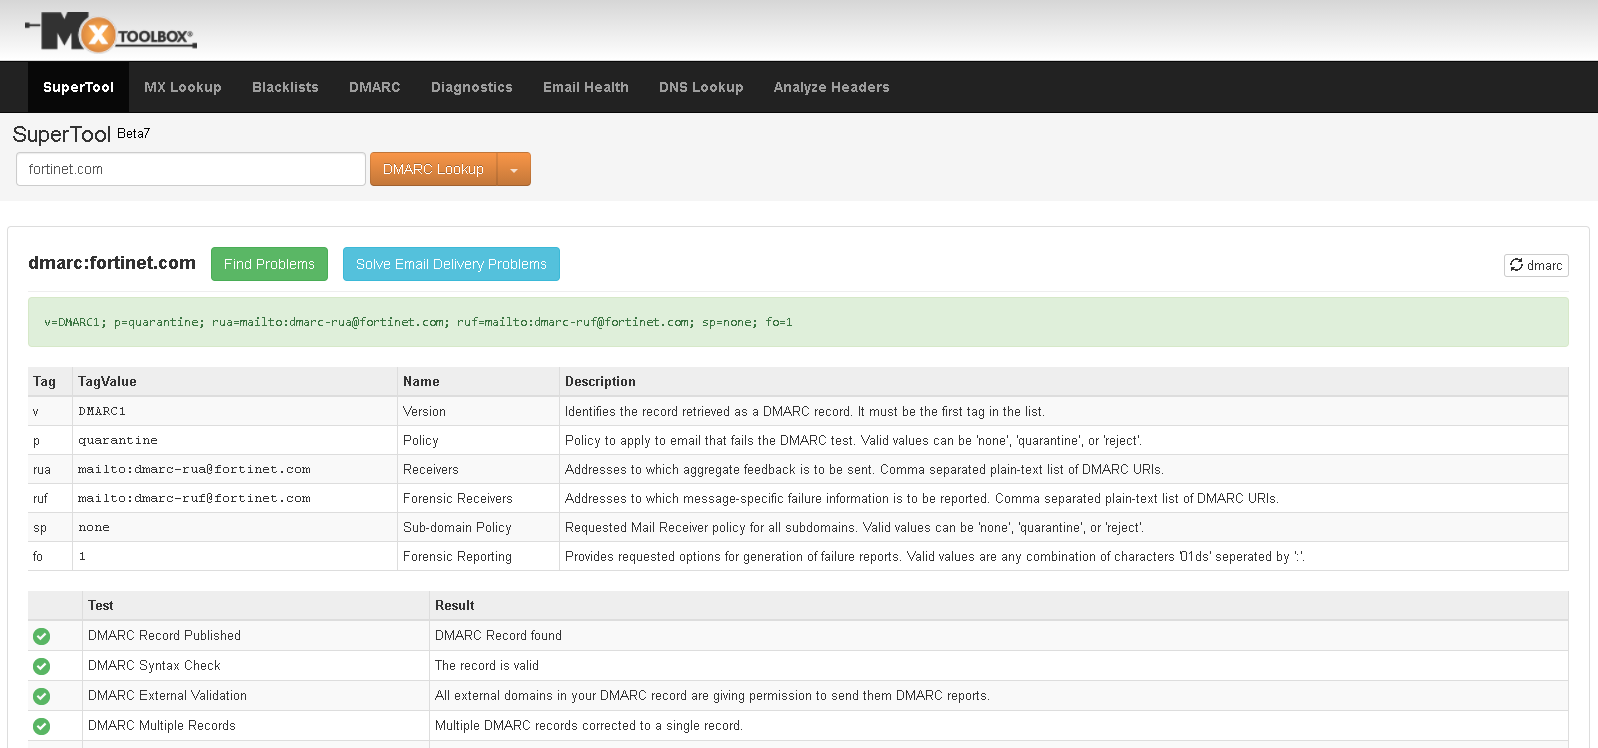Open the Email Health tab

click(586, 87)
